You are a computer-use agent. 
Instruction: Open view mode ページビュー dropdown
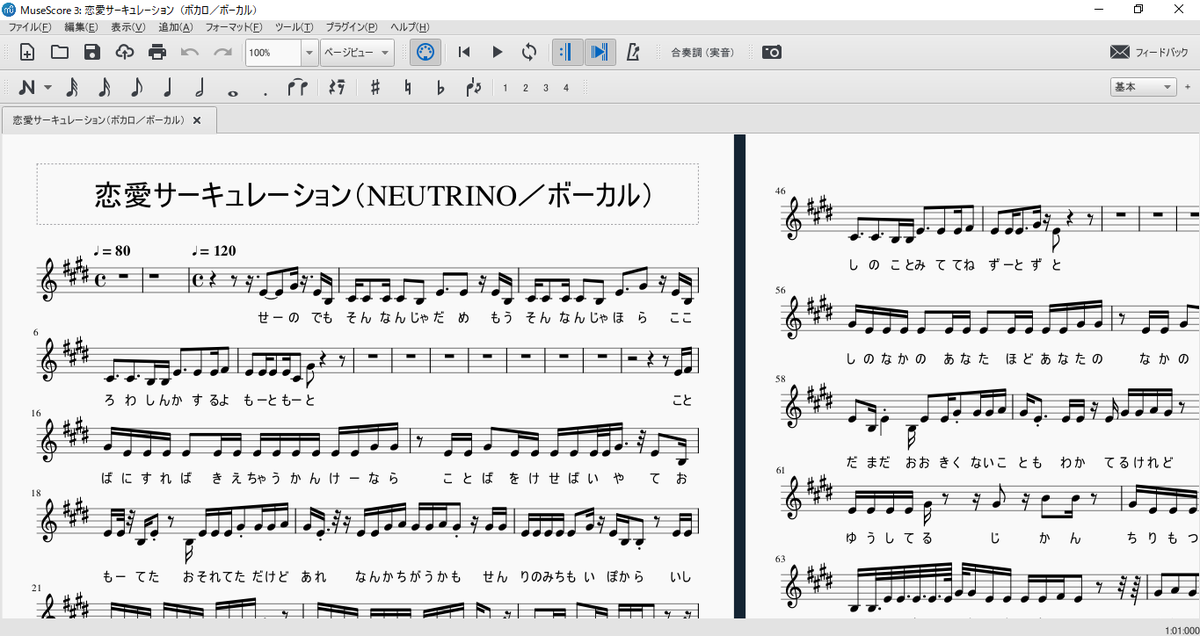(356, 52)
